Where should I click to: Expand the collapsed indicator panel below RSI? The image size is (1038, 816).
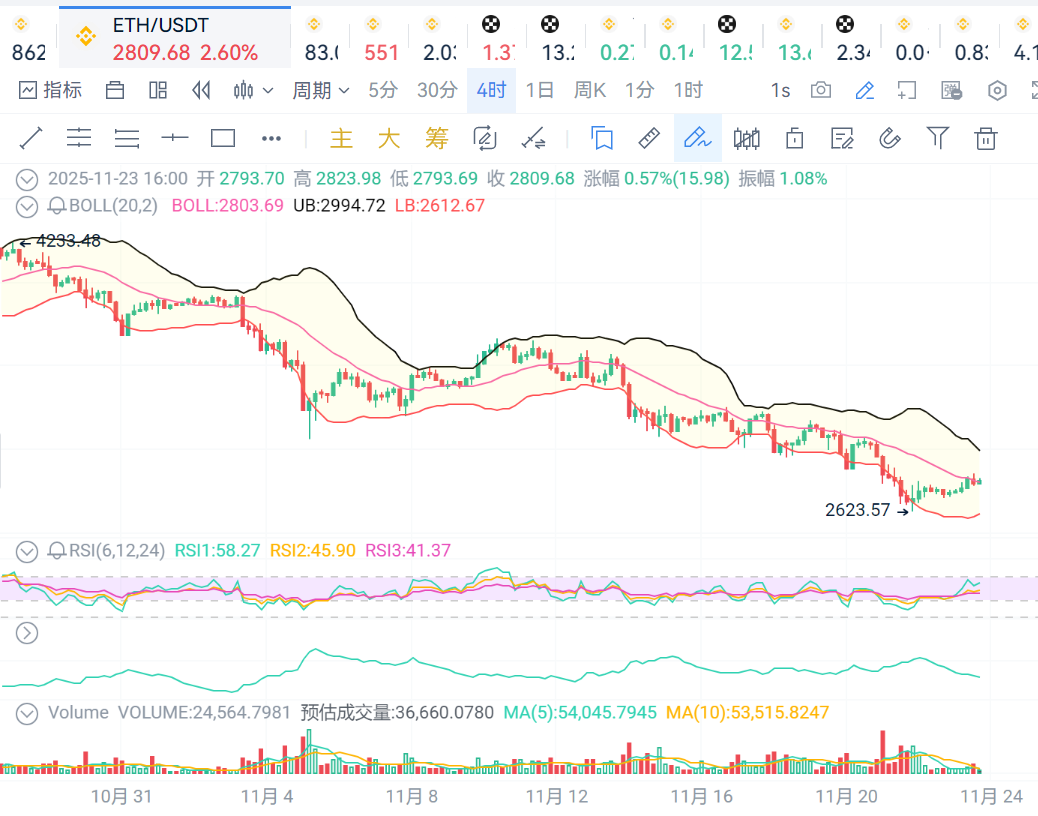[x=27, y=633]
